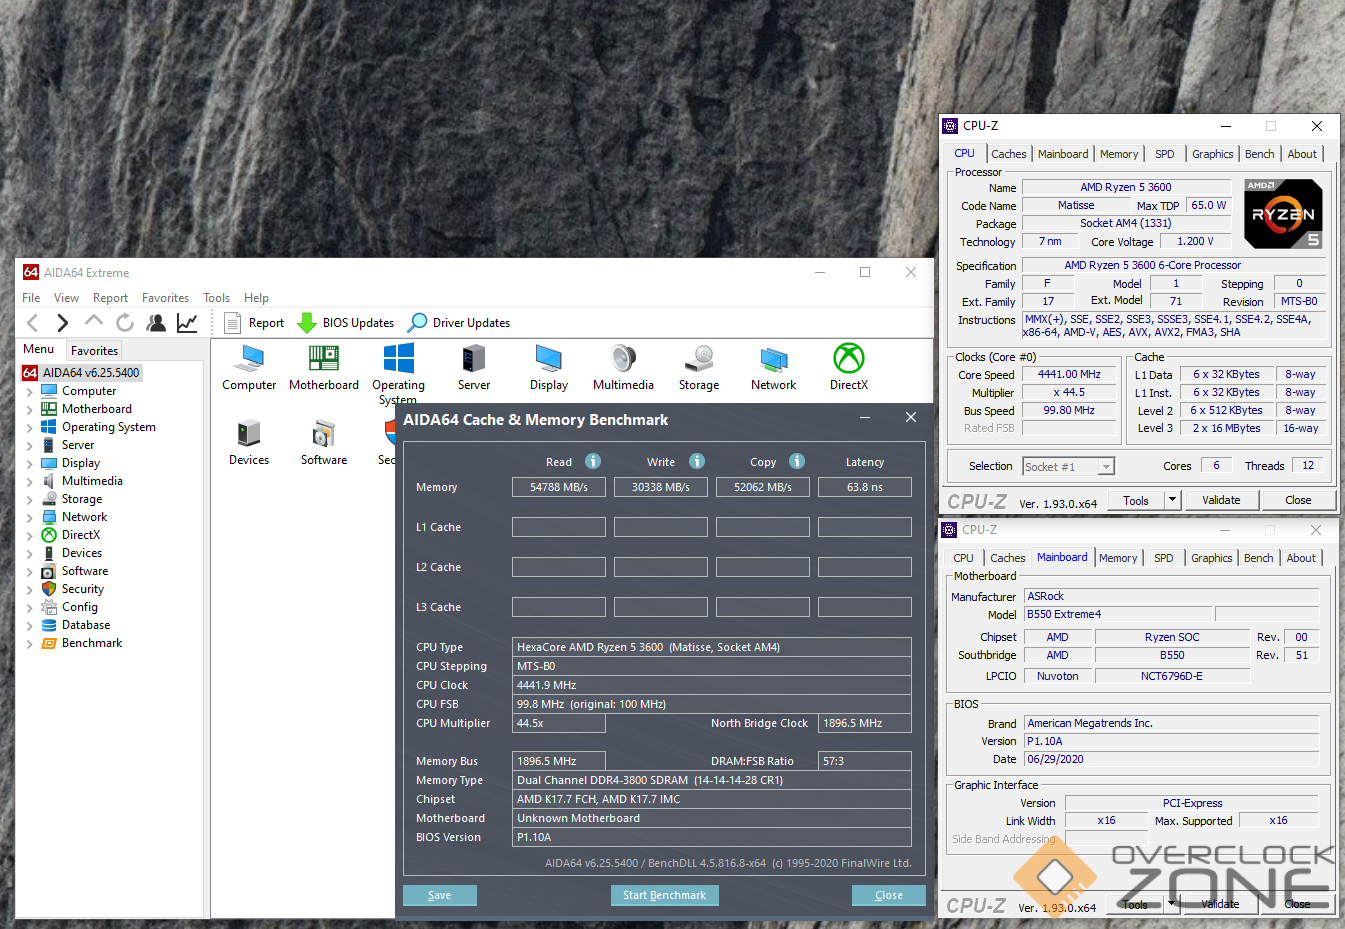Open Report from AIDA64 toolbar
1345x929 pixels.
tap(254, 322)
